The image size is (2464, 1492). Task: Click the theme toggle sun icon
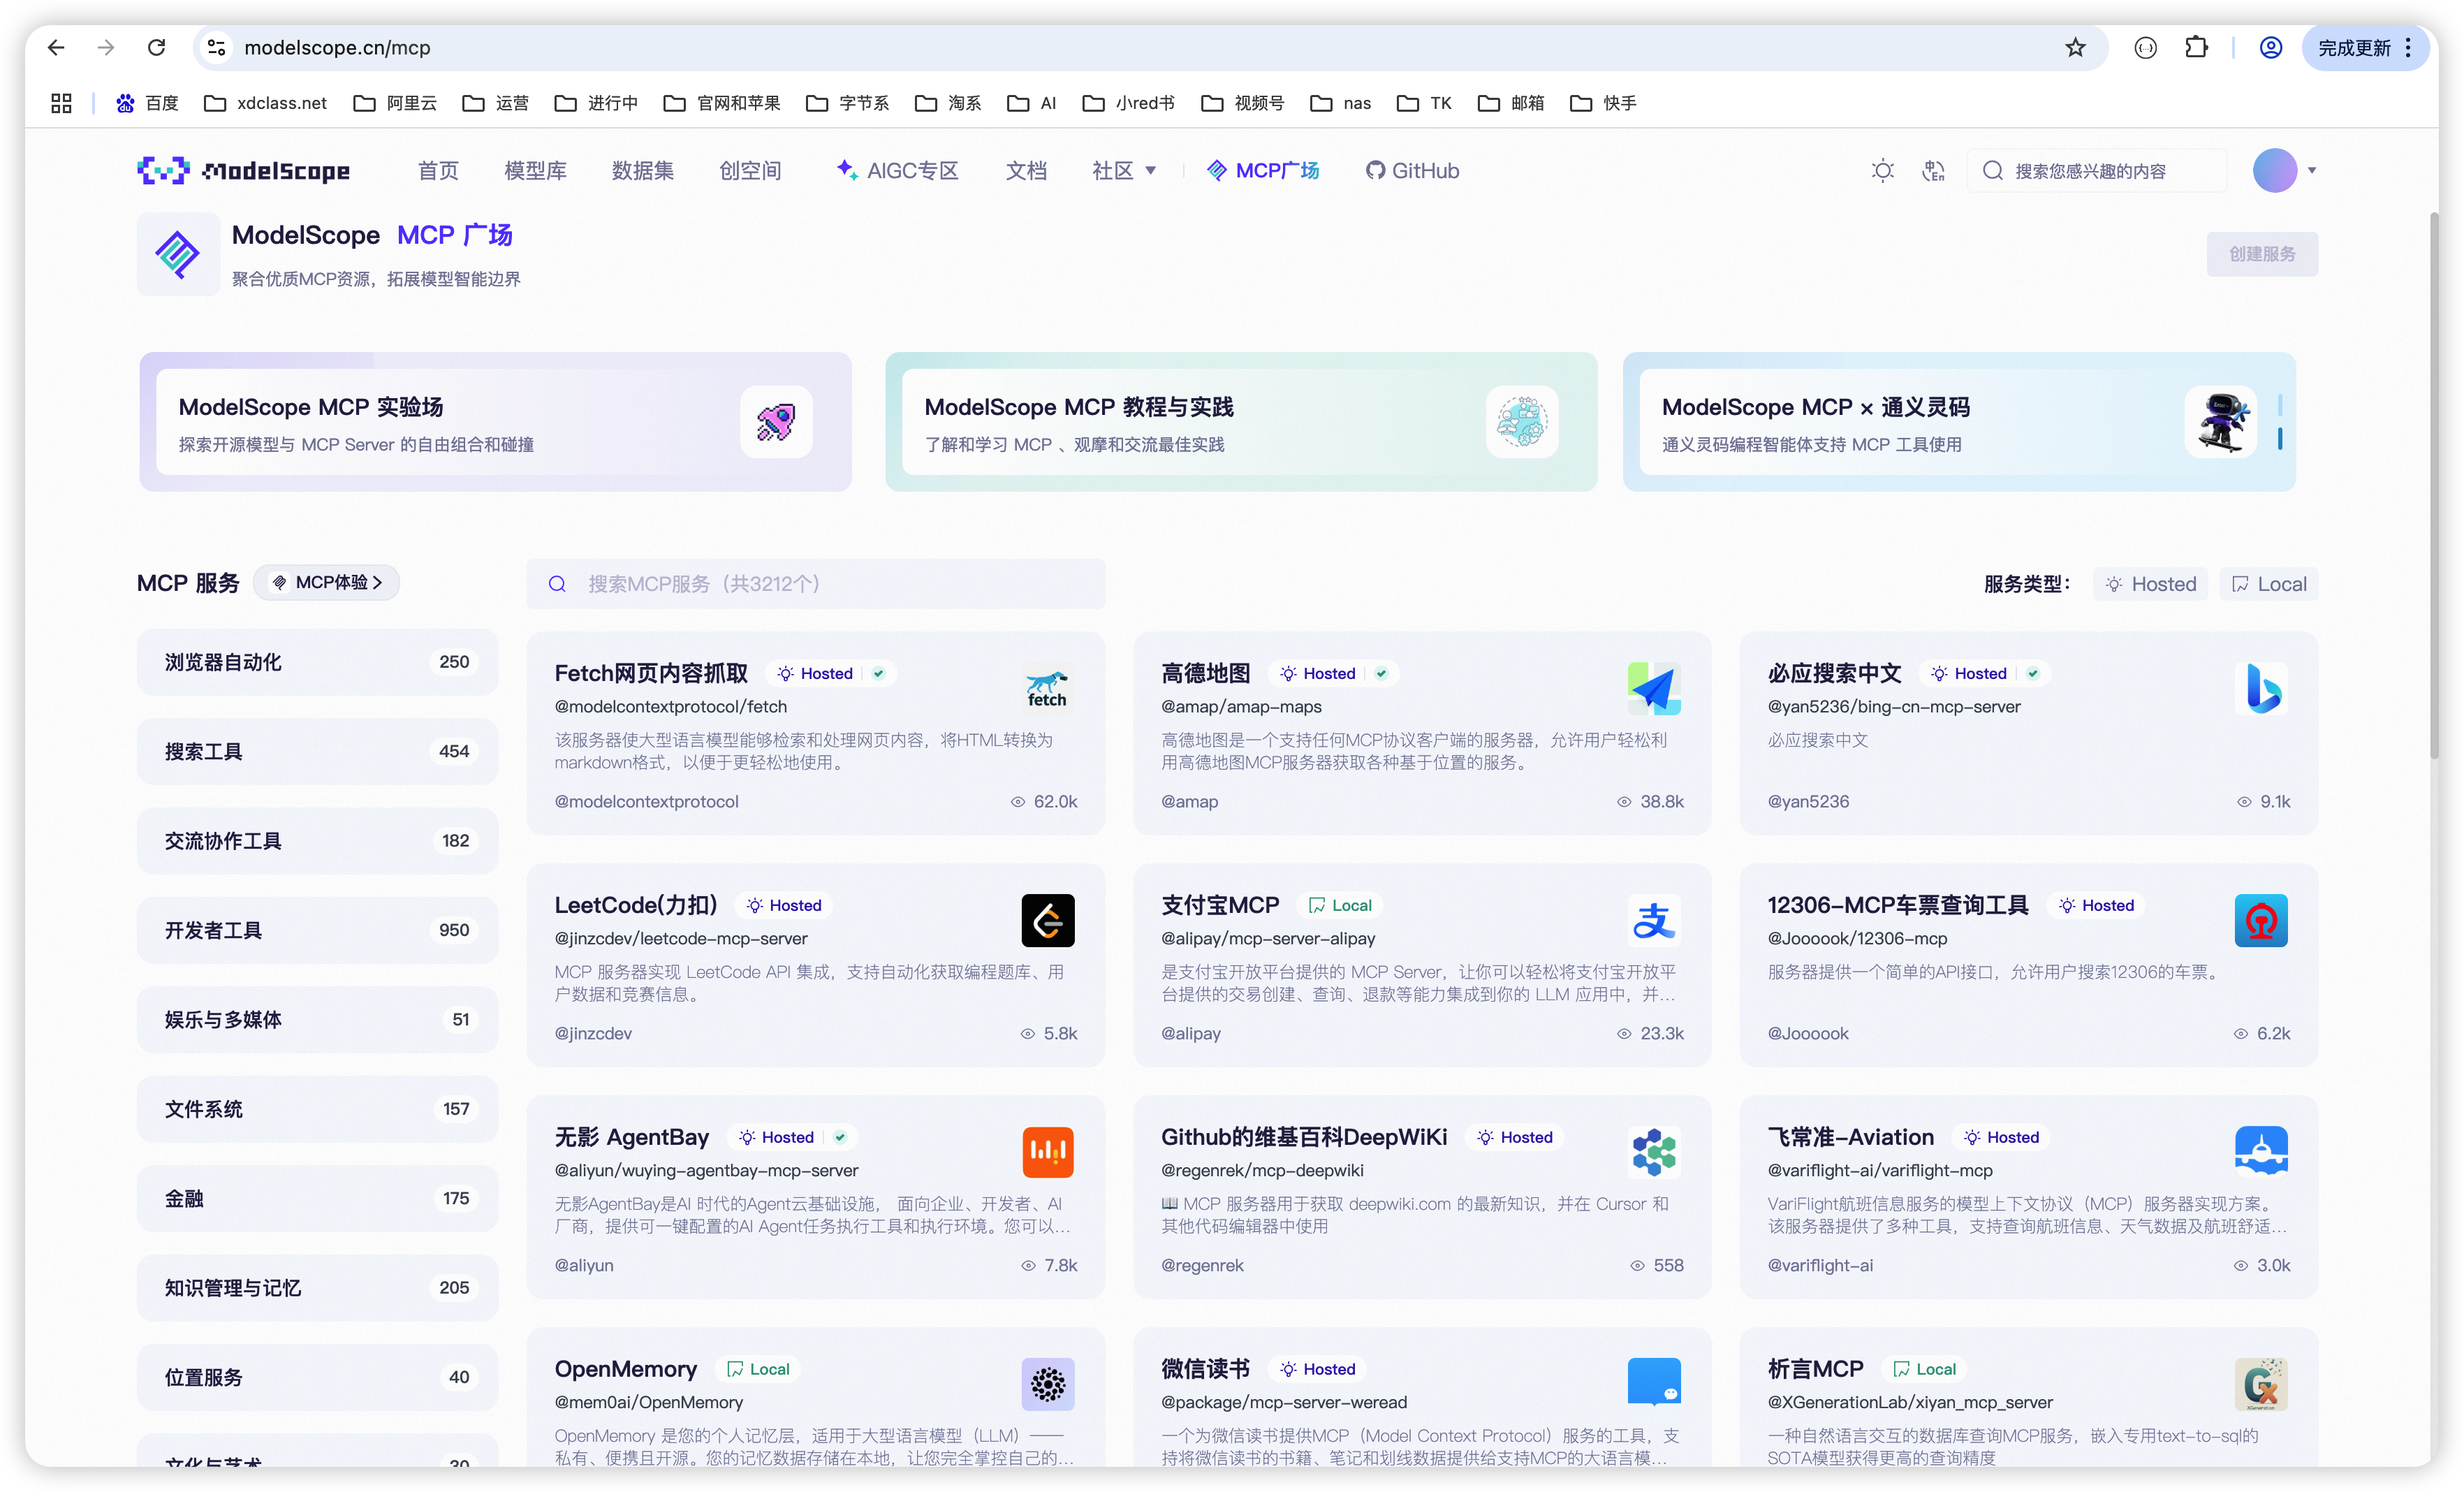tap(1882, 171)
